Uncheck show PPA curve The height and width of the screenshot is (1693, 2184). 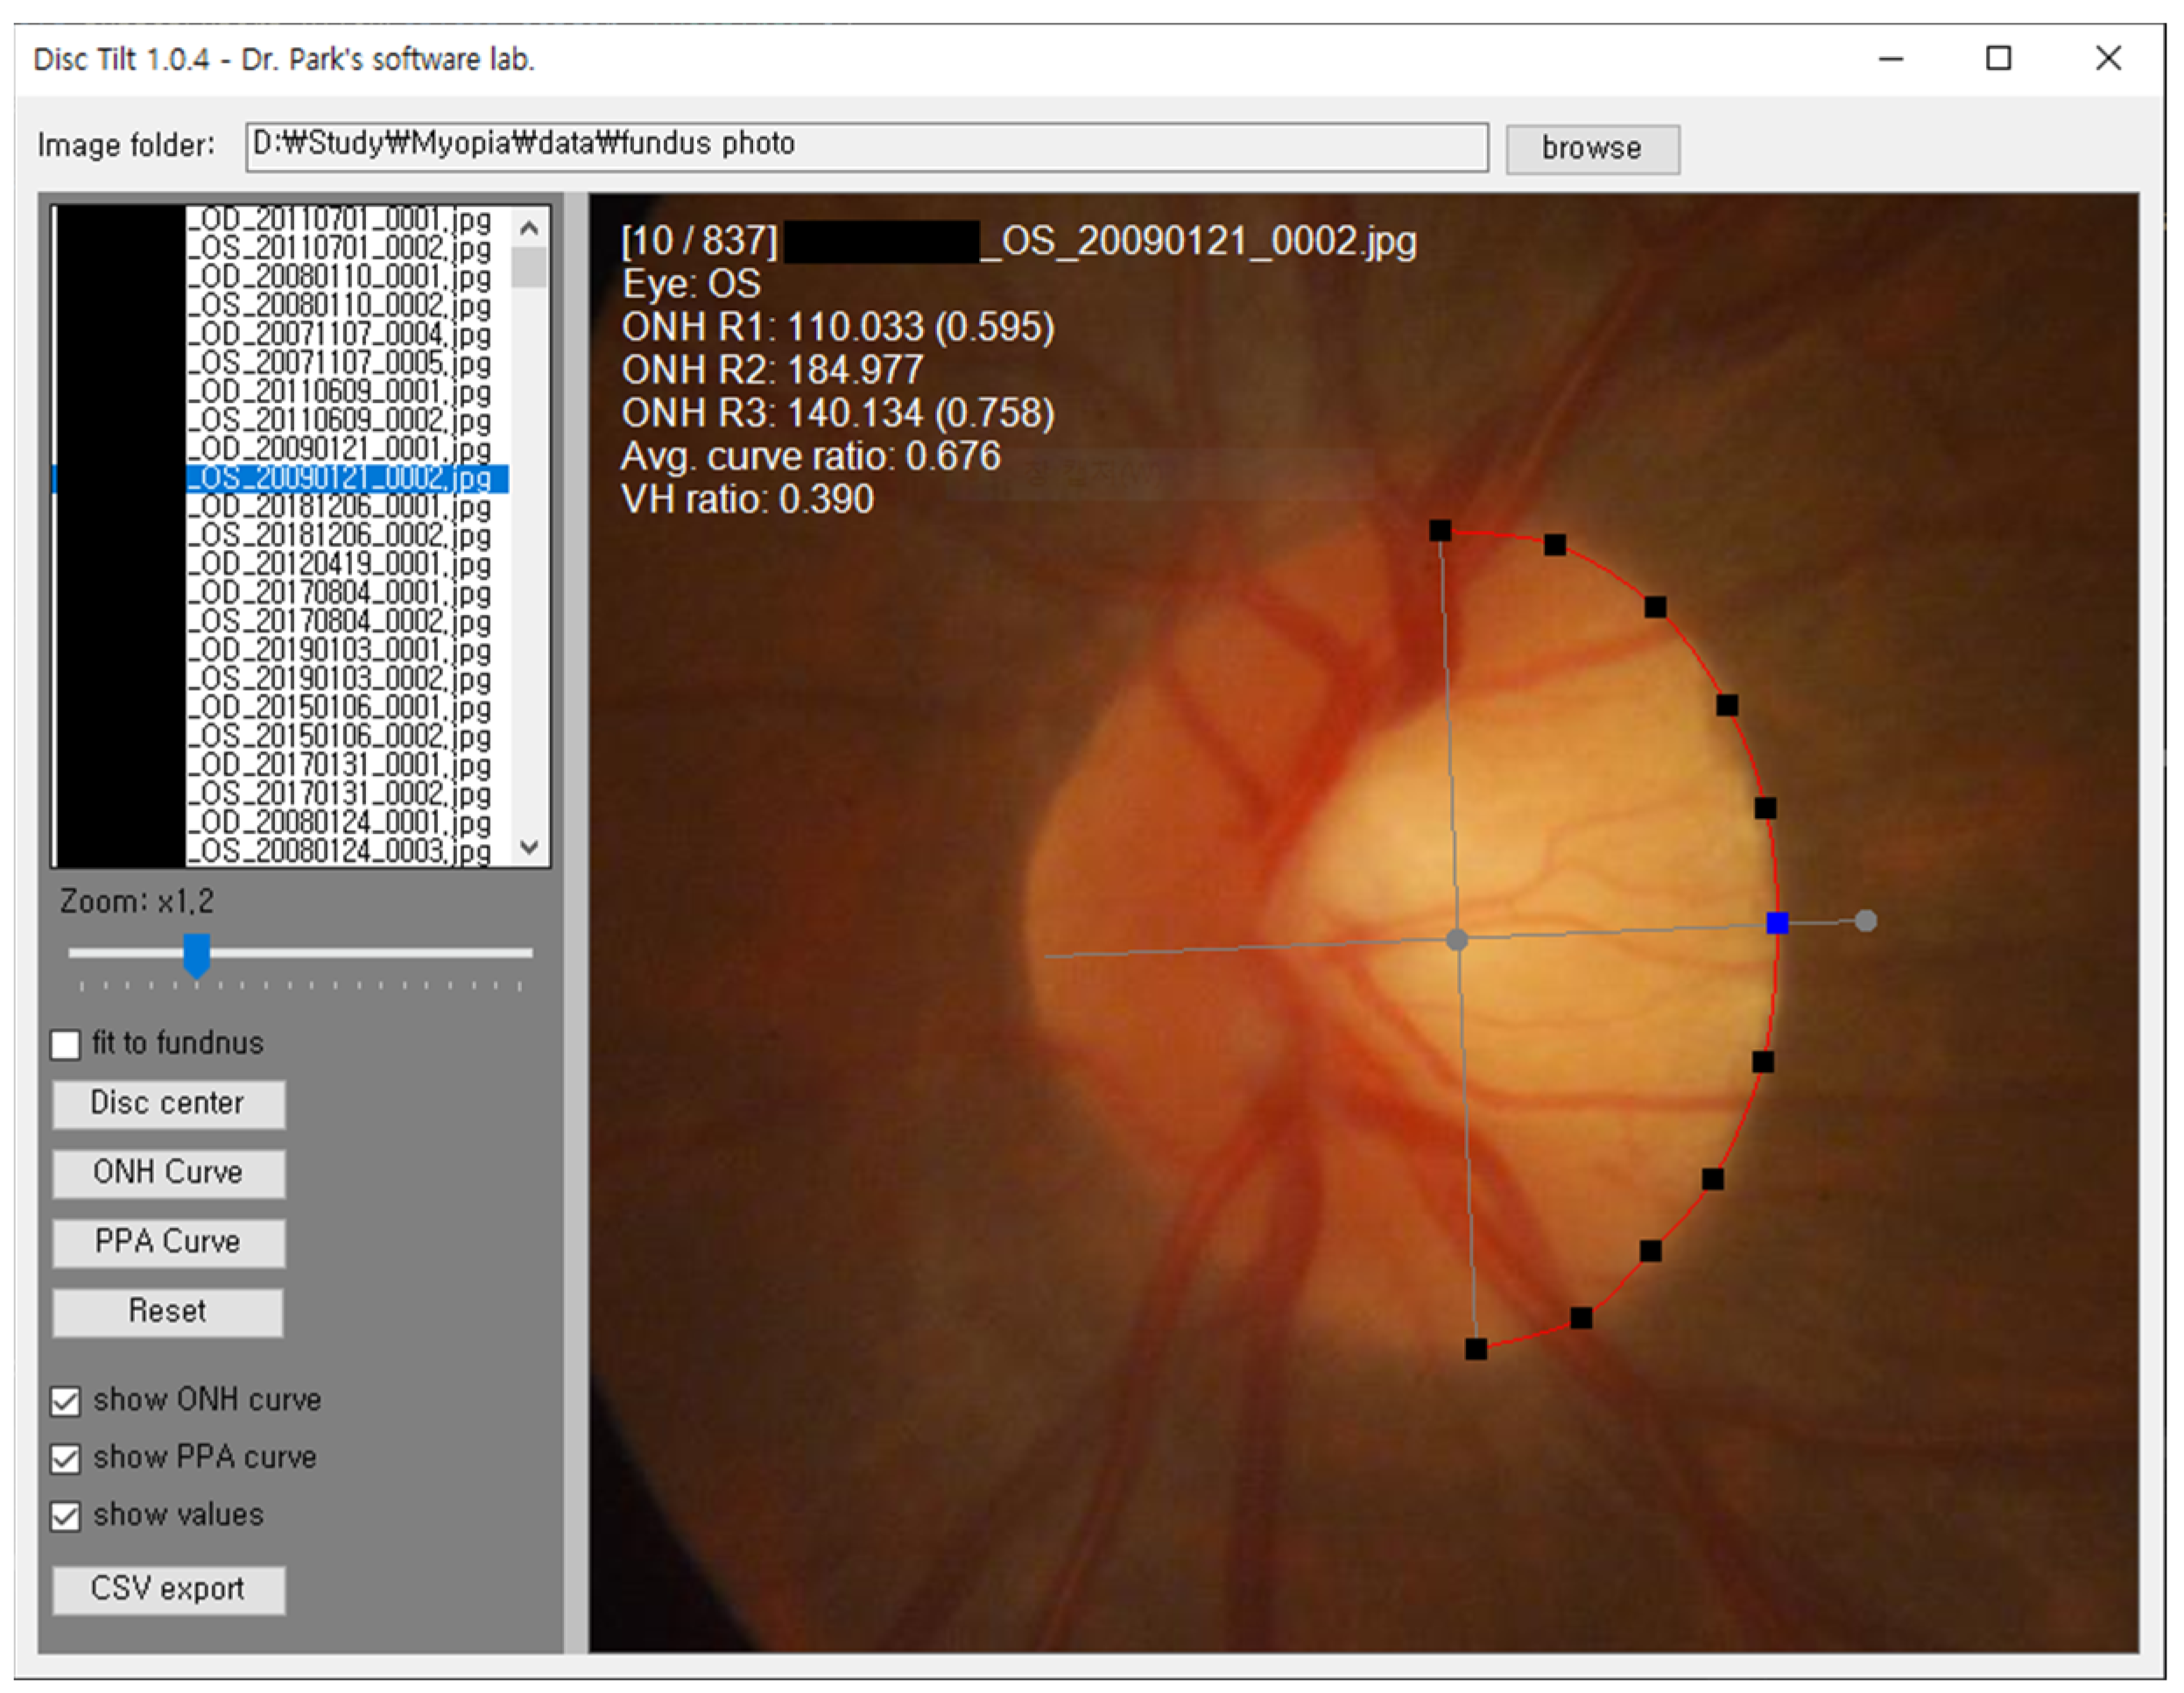(66, 1459)
